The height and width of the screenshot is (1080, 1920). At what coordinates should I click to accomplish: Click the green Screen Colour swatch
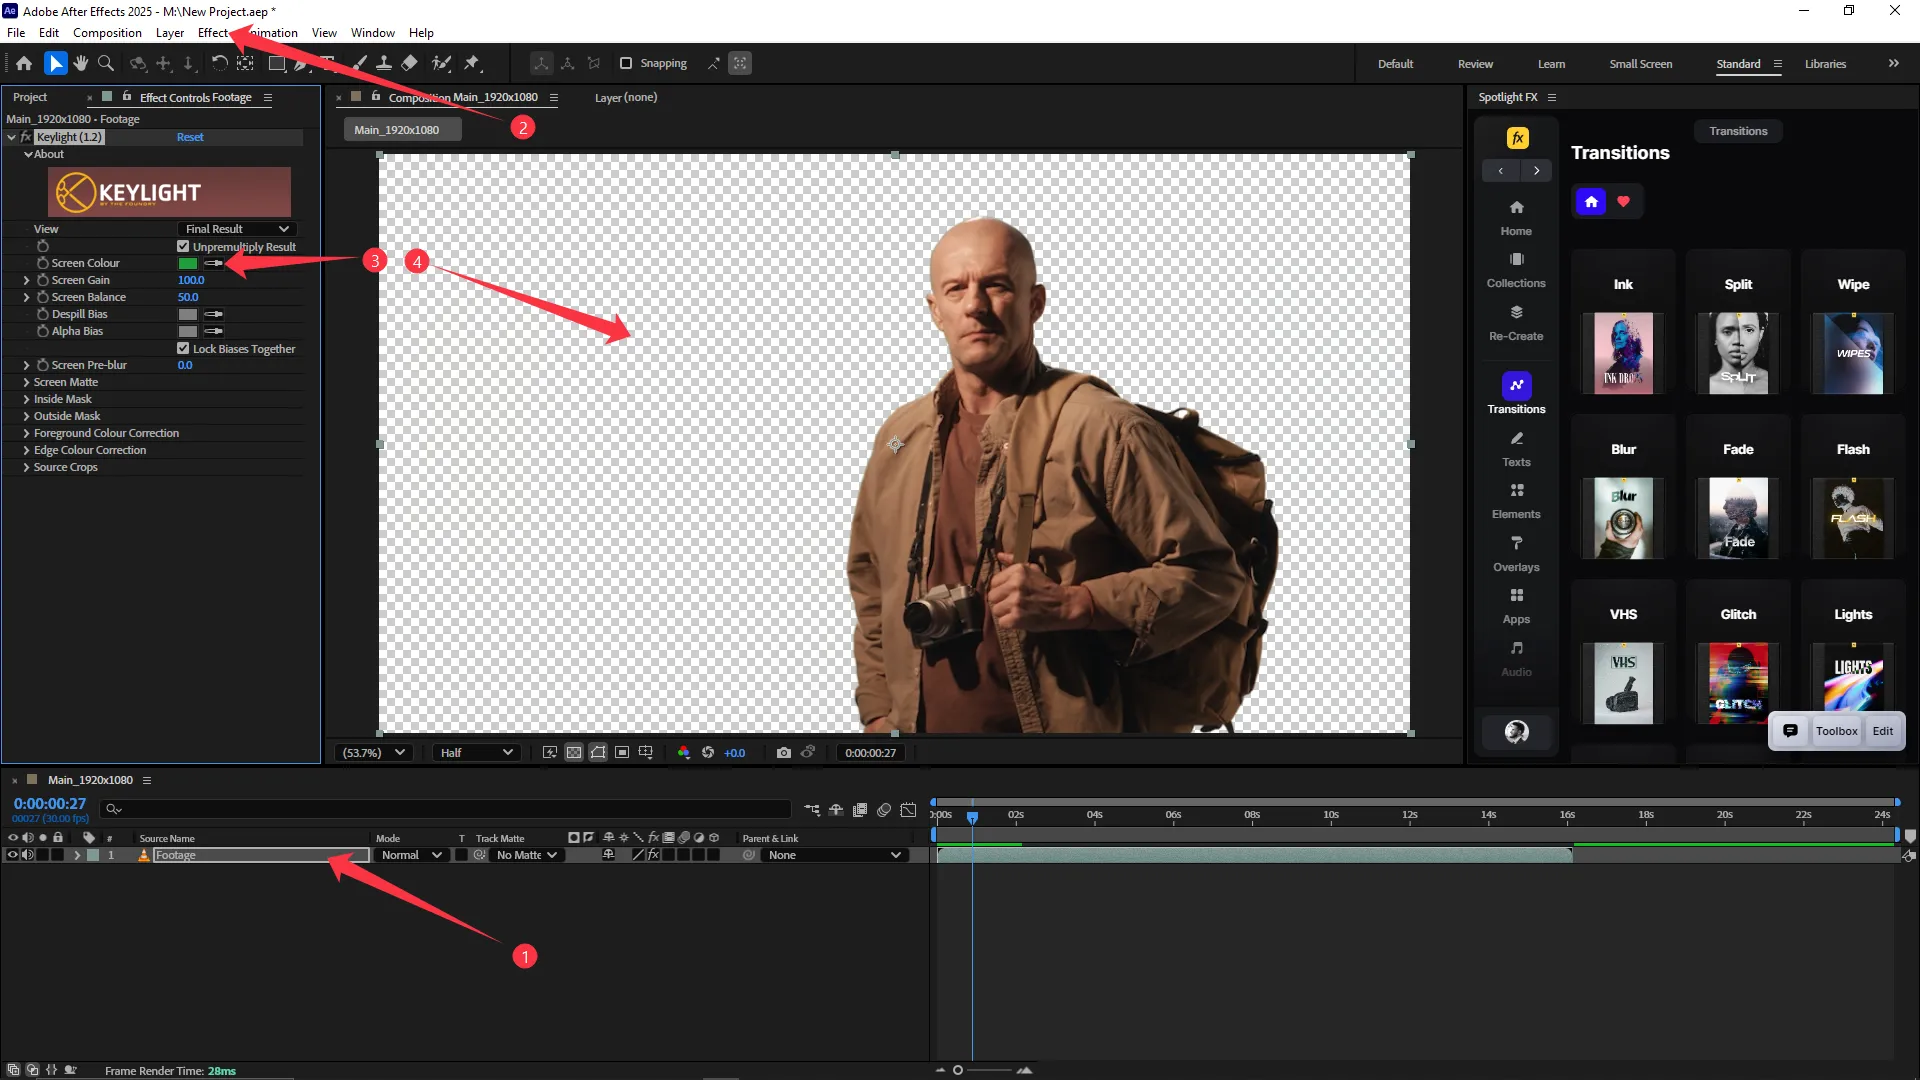tap(188, 263)
